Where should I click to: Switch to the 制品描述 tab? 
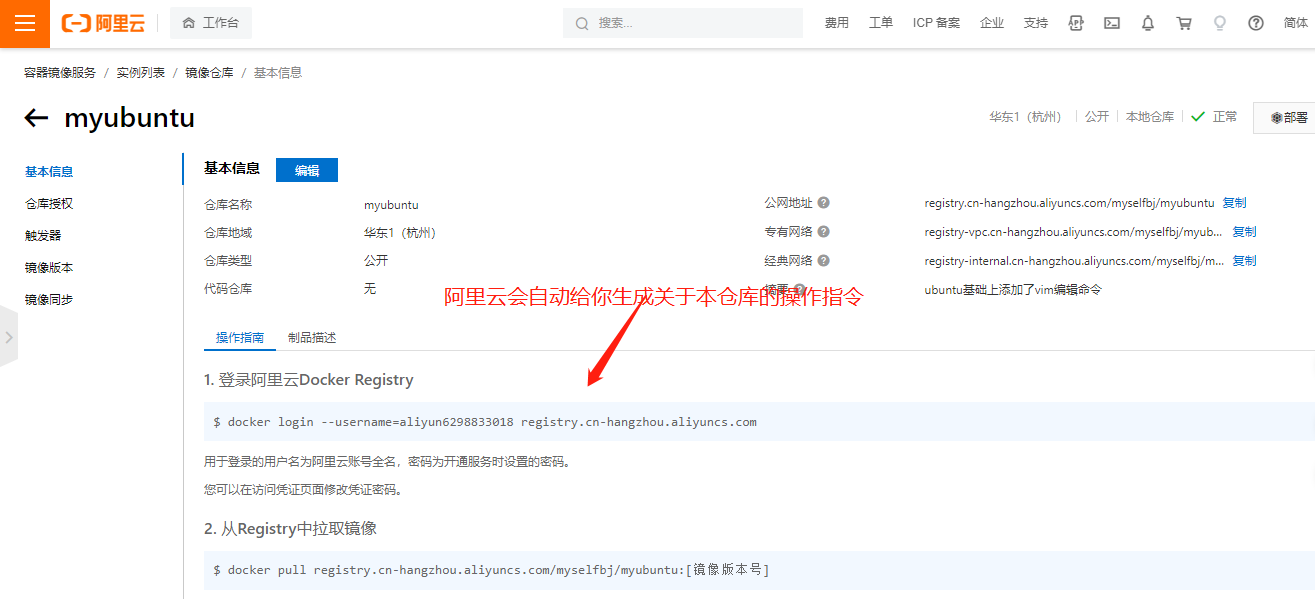click(x=312, y=338)
